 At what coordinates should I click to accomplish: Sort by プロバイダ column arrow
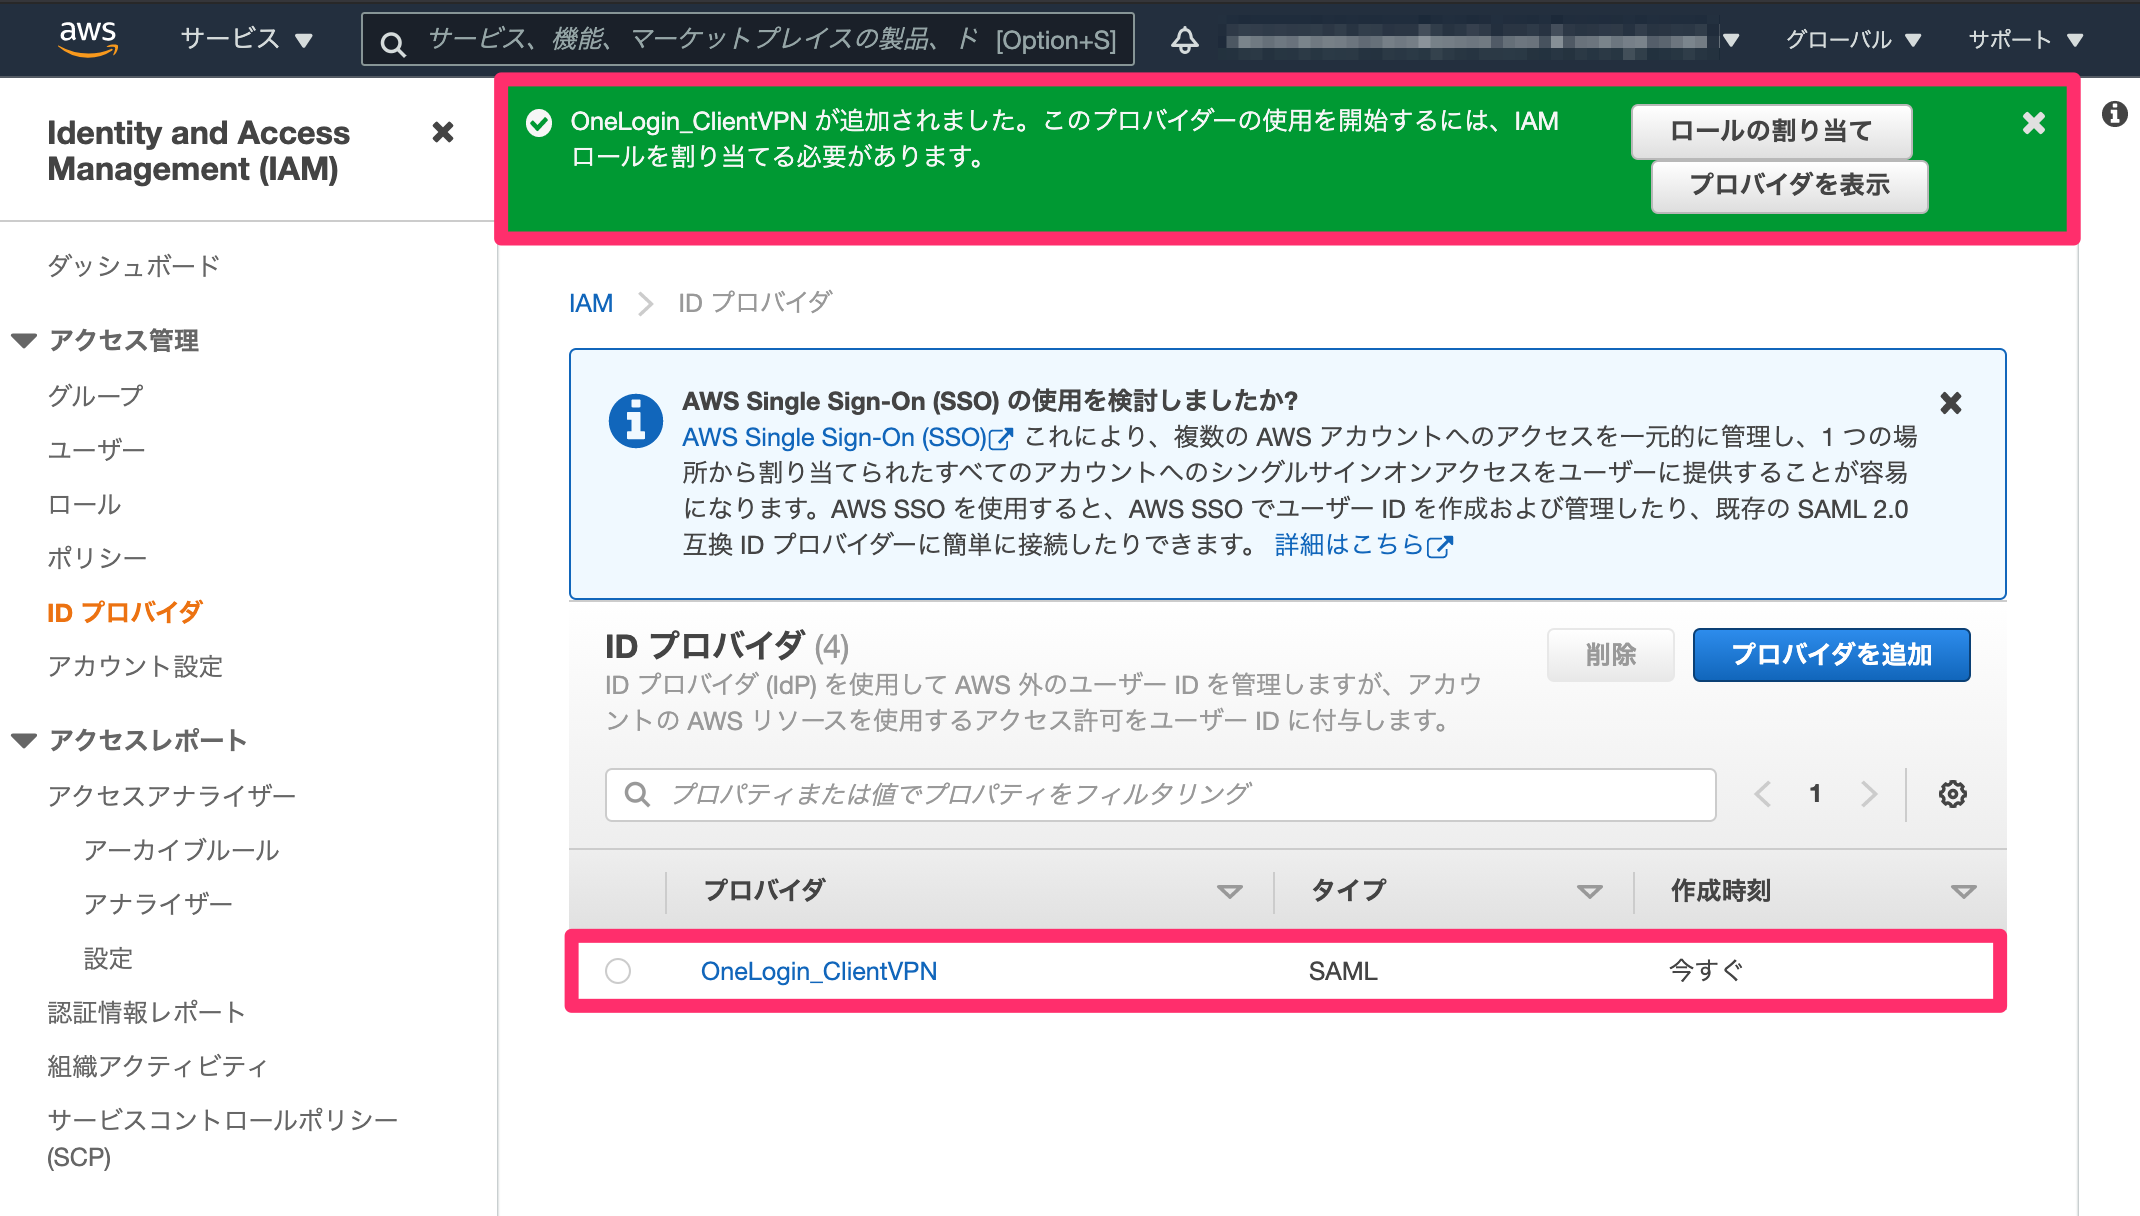click(1229, 891)
